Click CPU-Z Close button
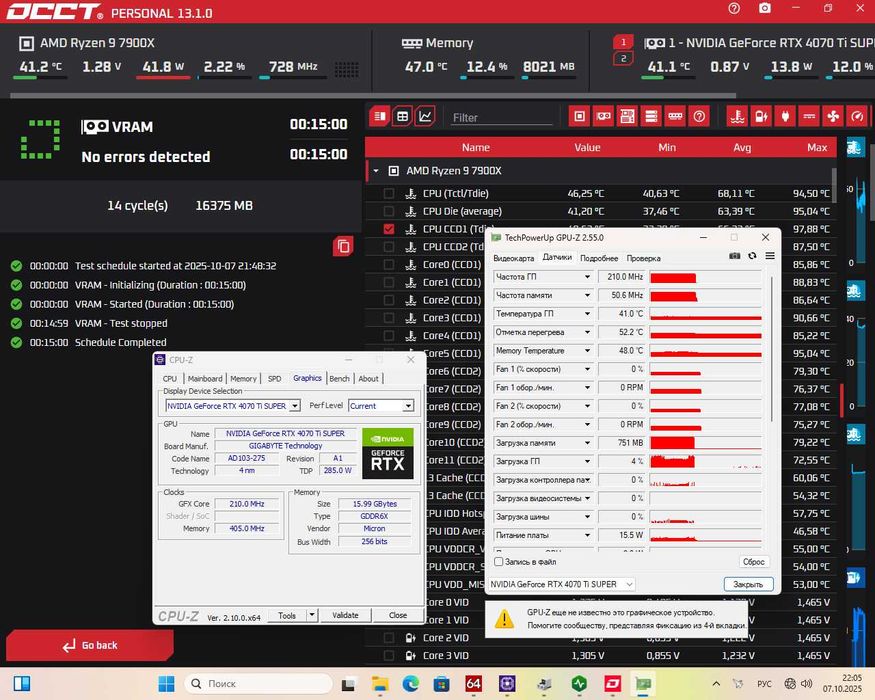The height and width of the screenshot is (700, 875). click(398, 615)
